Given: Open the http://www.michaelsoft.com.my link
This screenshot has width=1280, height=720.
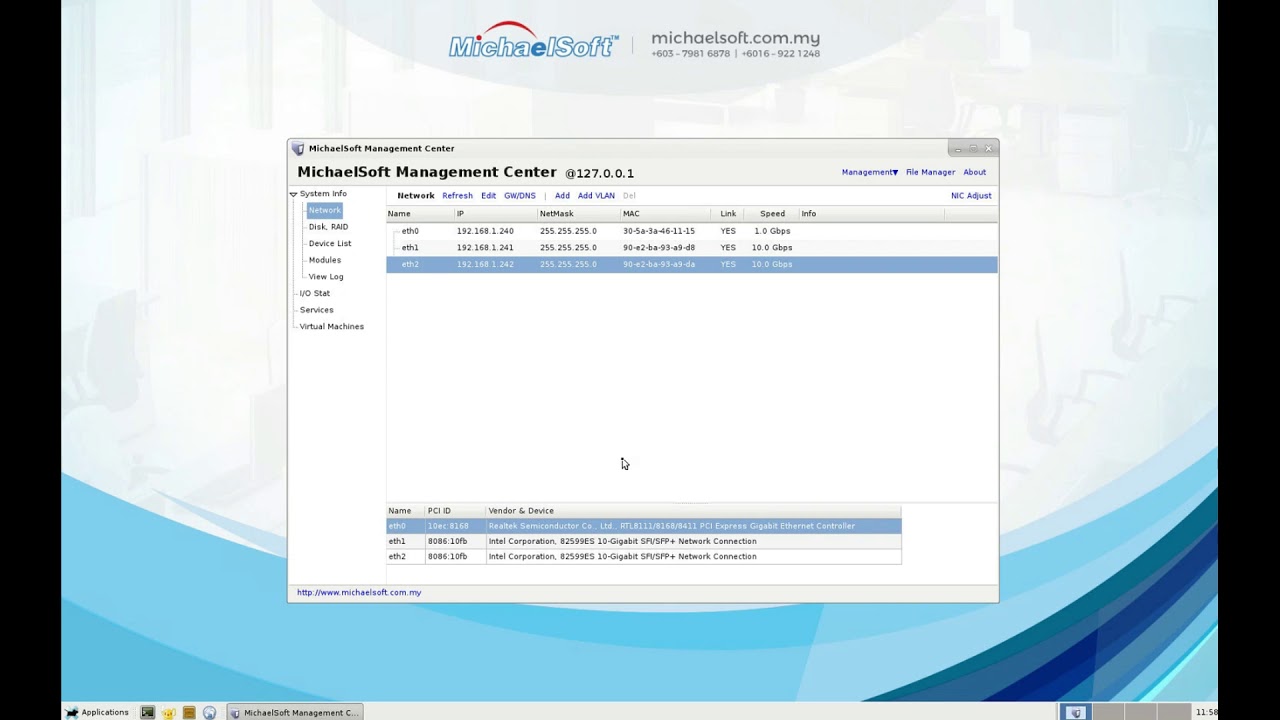Looking at the screenshot, I should 359,593.
